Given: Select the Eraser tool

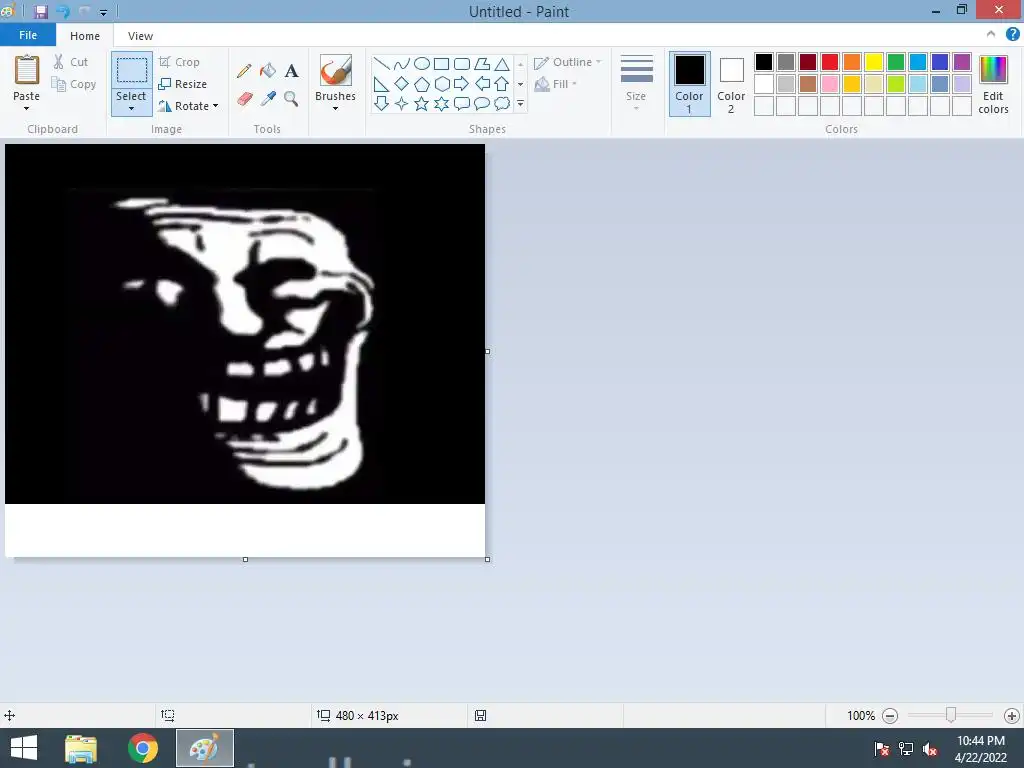Looking at the screenshot, I should pyautogui.click(x=244, y=99).
